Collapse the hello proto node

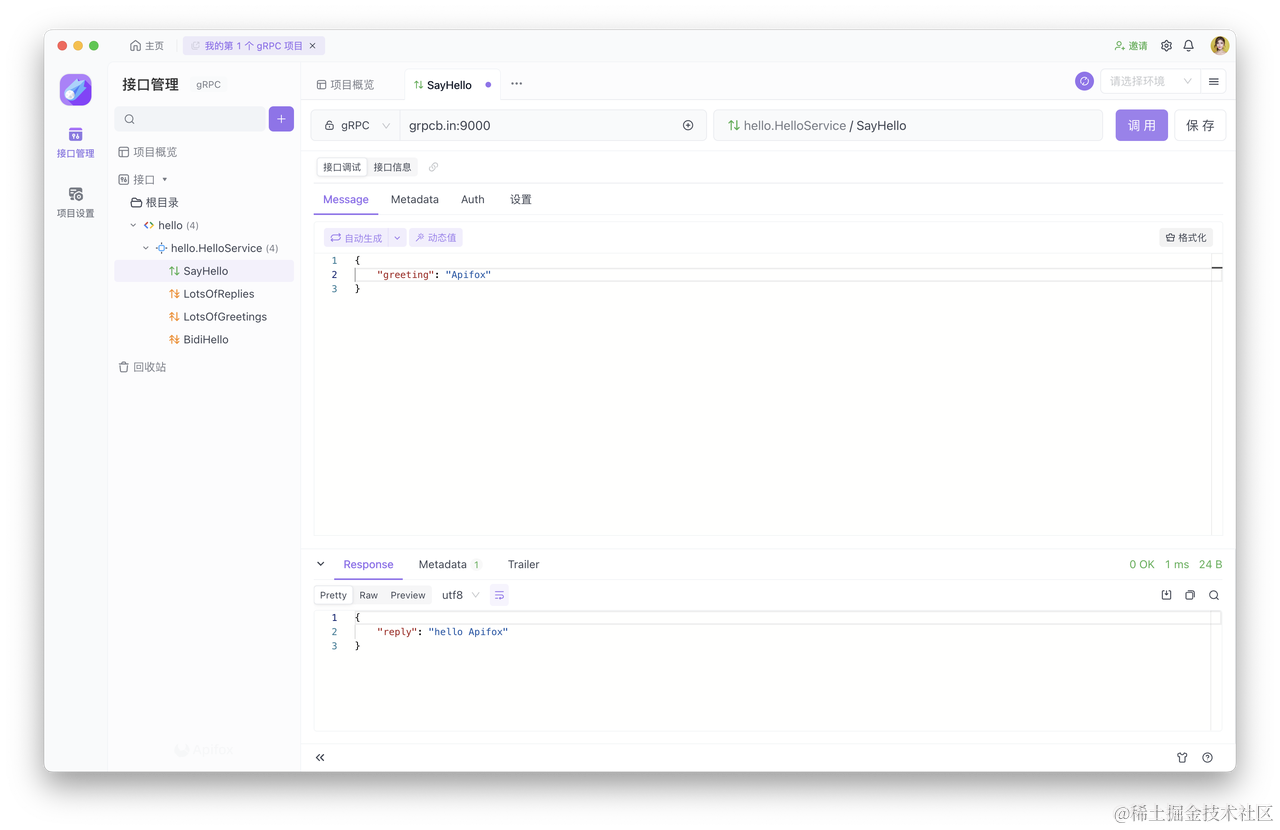click(133, 225)
